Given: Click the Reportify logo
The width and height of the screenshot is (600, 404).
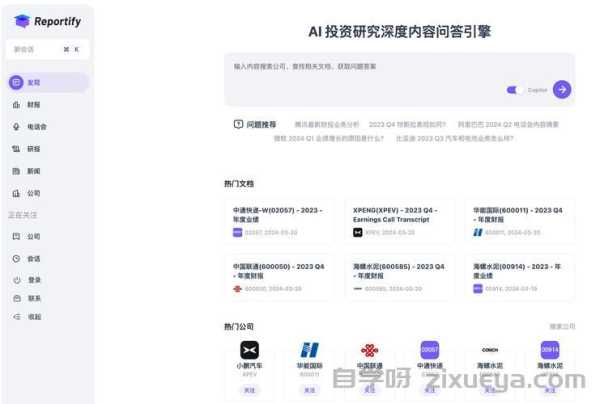Looking at the screenshot, I should coord(47,21).
